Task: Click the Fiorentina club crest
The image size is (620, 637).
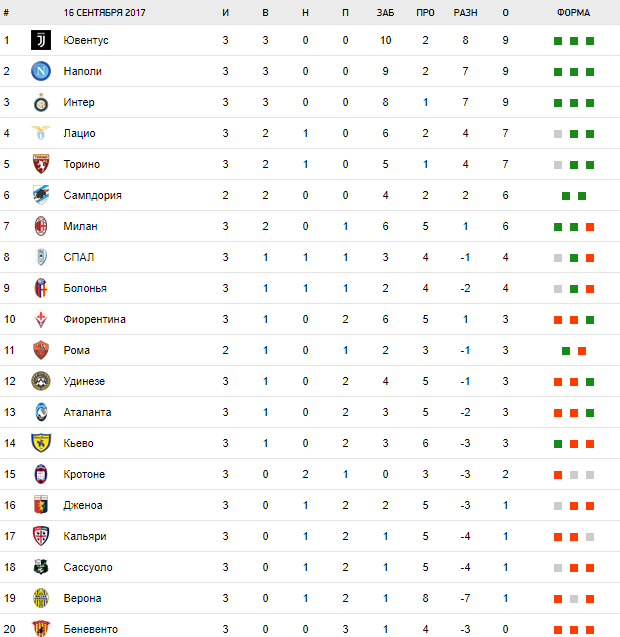Action: pos(41,319)
